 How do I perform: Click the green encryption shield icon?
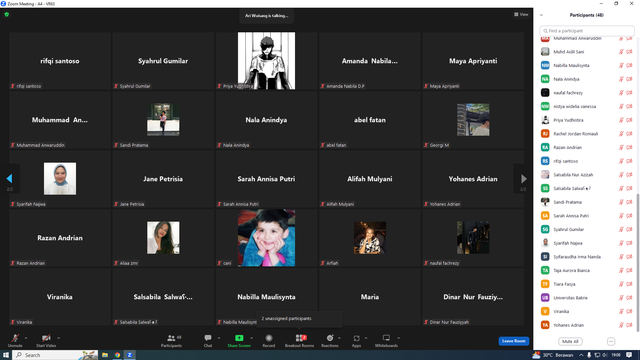pos(7,15)
